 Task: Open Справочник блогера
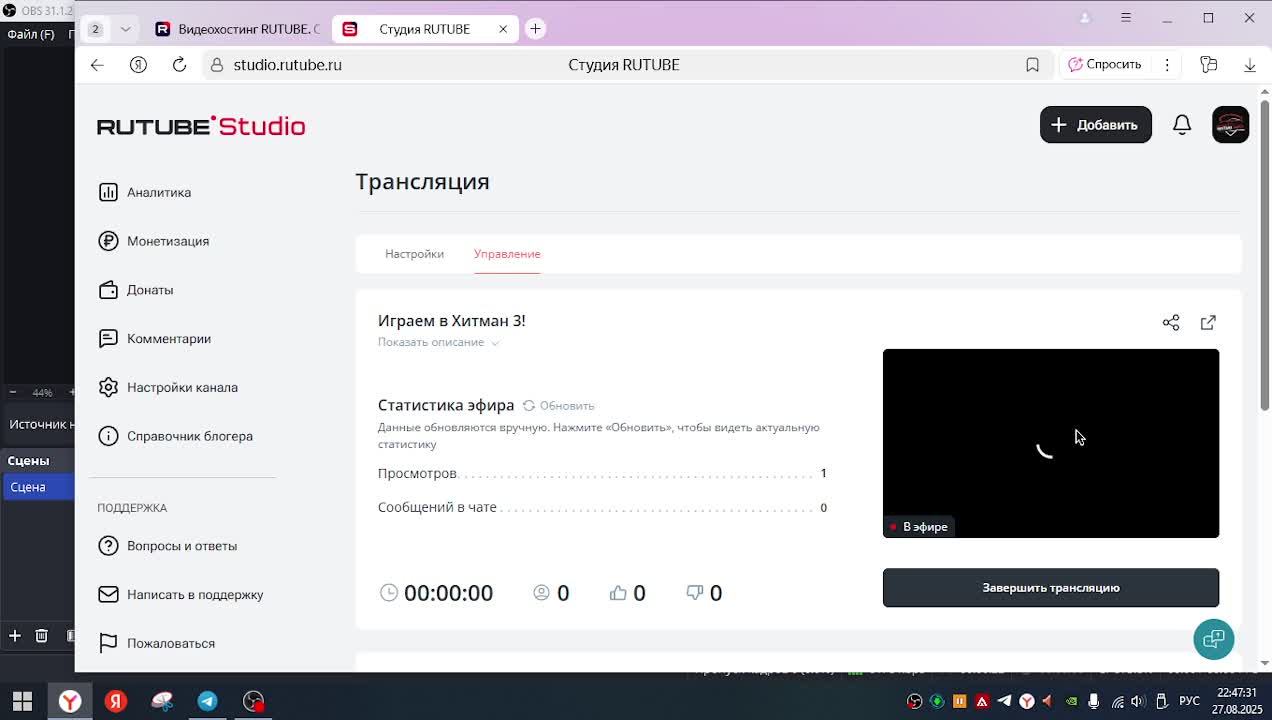(x=175, y=436)
